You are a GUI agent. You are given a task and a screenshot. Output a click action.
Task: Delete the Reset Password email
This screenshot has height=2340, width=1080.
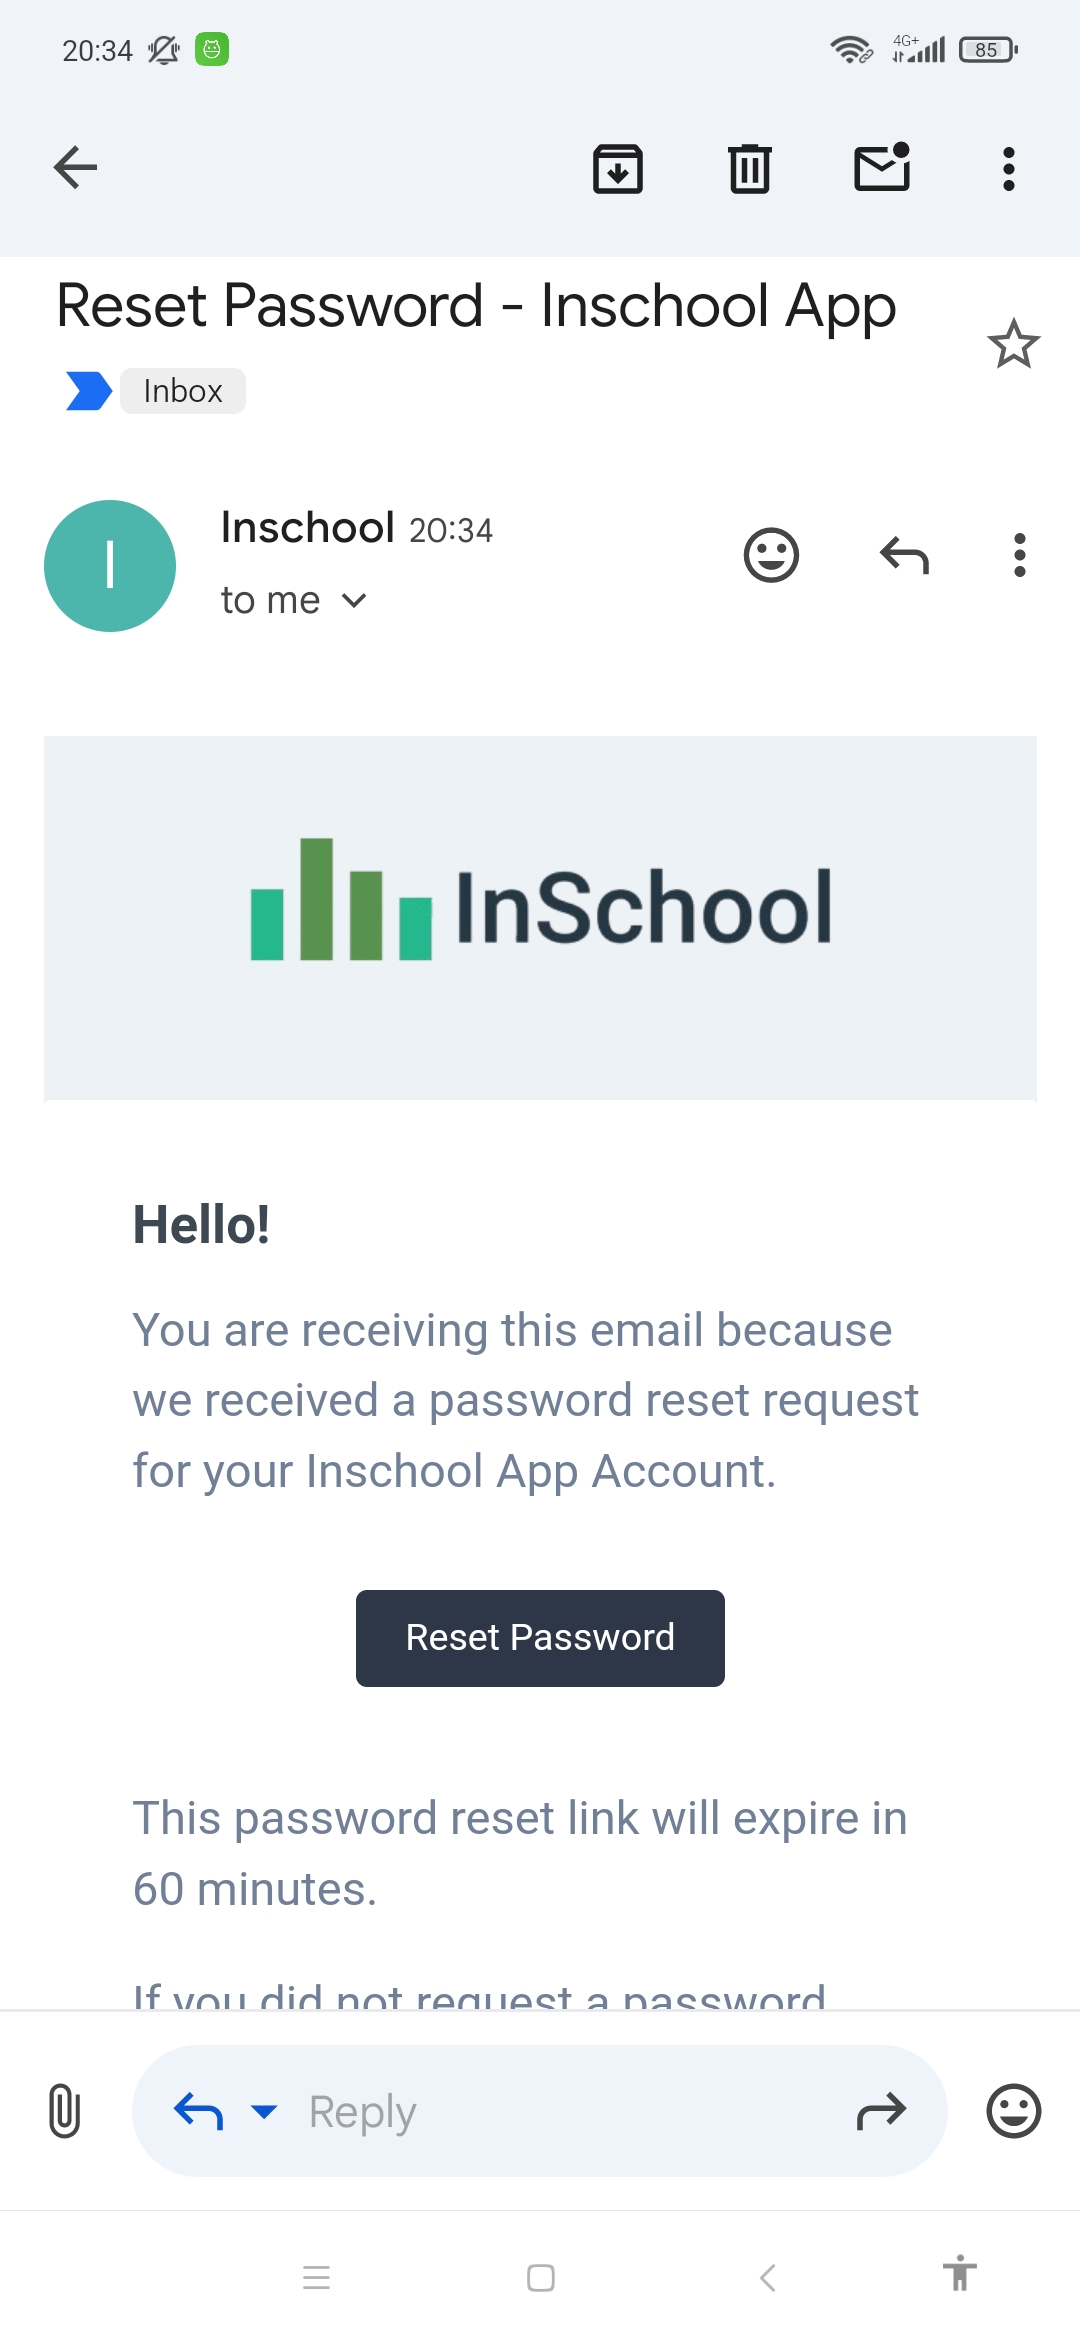click(x=749, y=168)
